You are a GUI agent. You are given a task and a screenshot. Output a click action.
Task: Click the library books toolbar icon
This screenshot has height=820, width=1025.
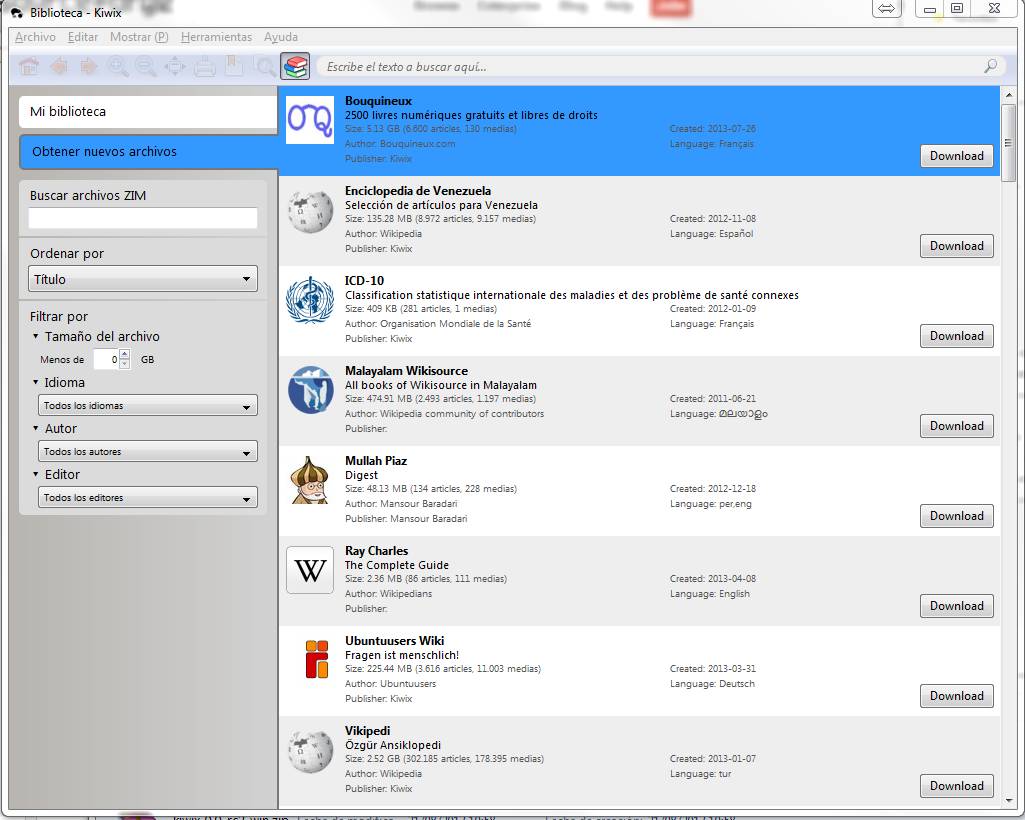(x=295, y=67)
